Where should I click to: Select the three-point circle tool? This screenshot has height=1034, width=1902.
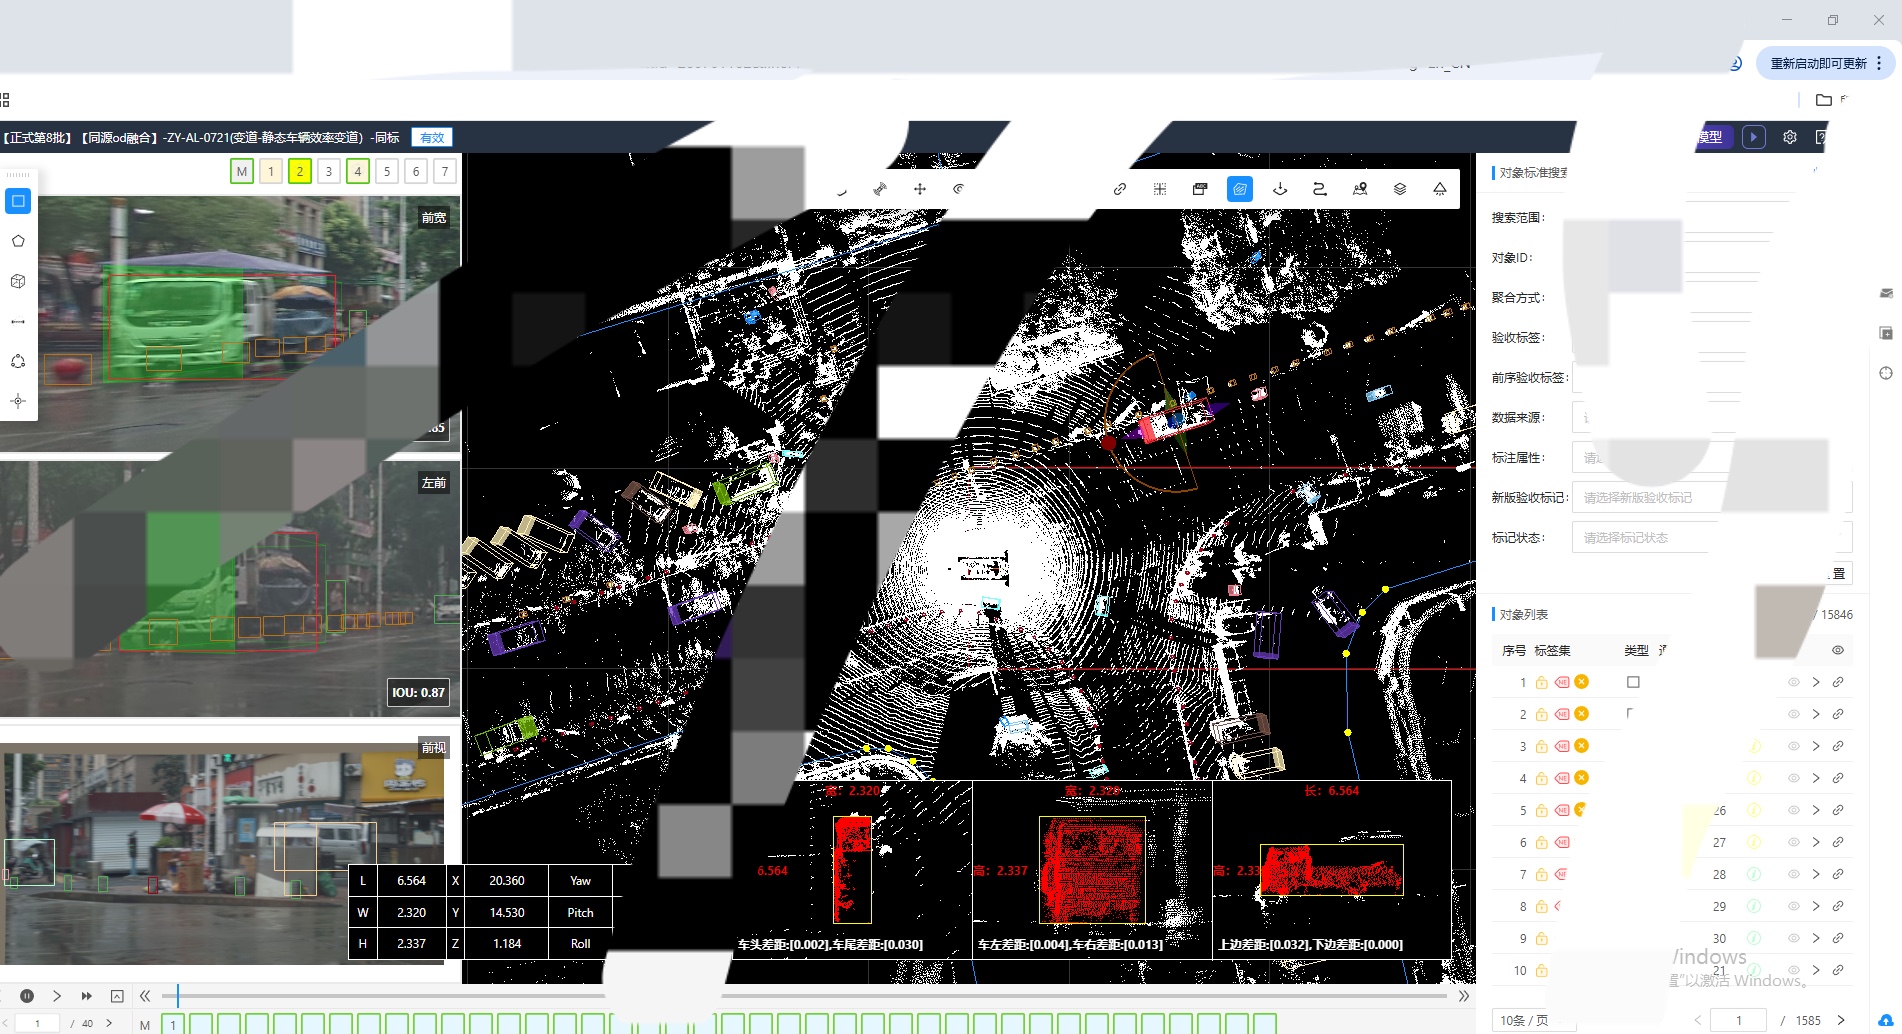tap(18, 361)
